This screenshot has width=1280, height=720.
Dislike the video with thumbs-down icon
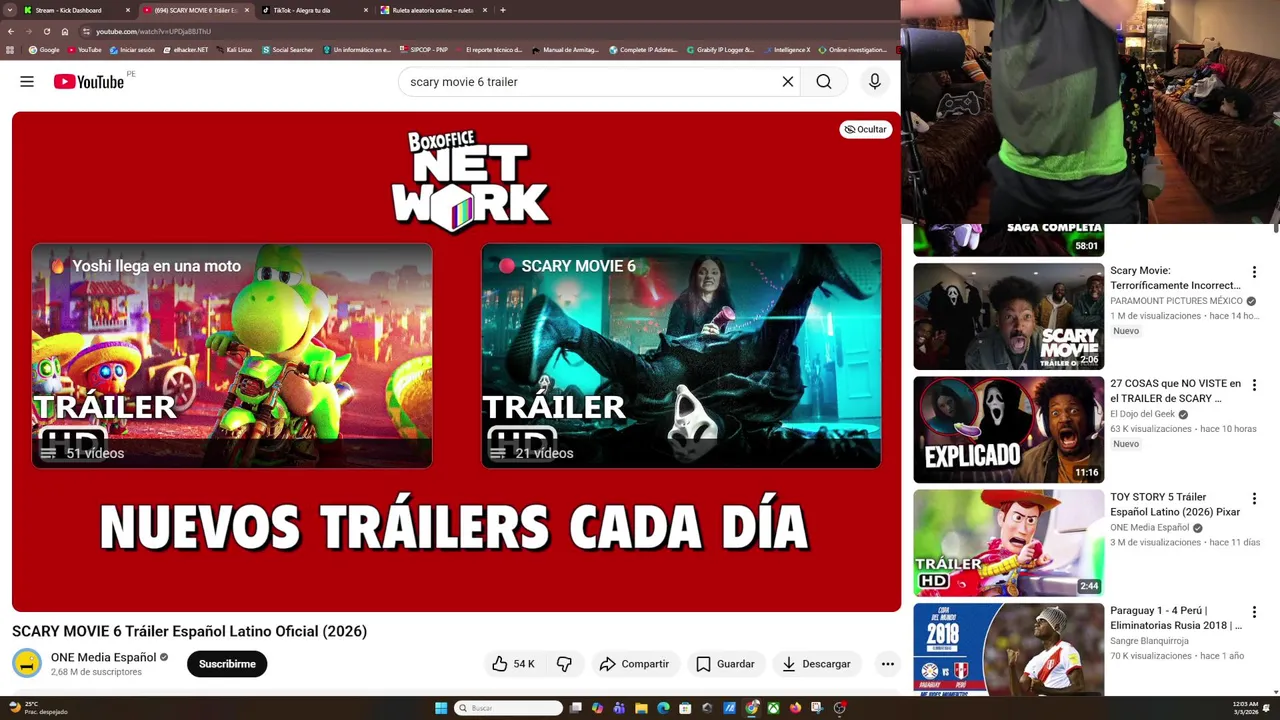click(565, 664)
